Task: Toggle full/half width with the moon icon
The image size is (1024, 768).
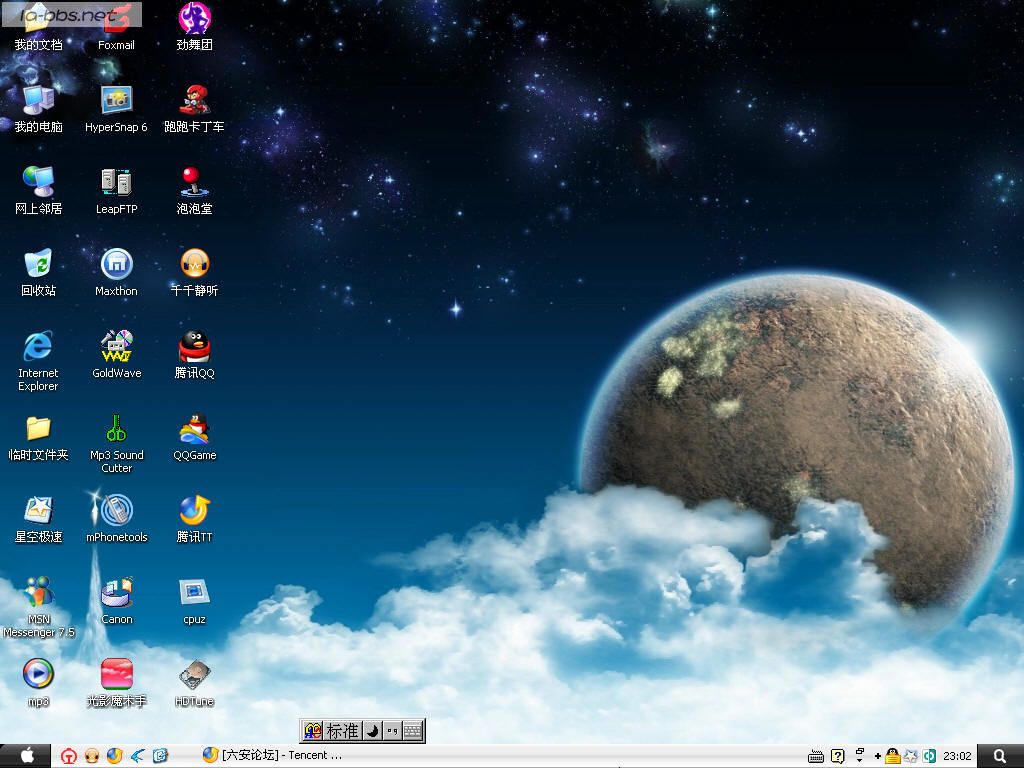Action: [373, 731]
